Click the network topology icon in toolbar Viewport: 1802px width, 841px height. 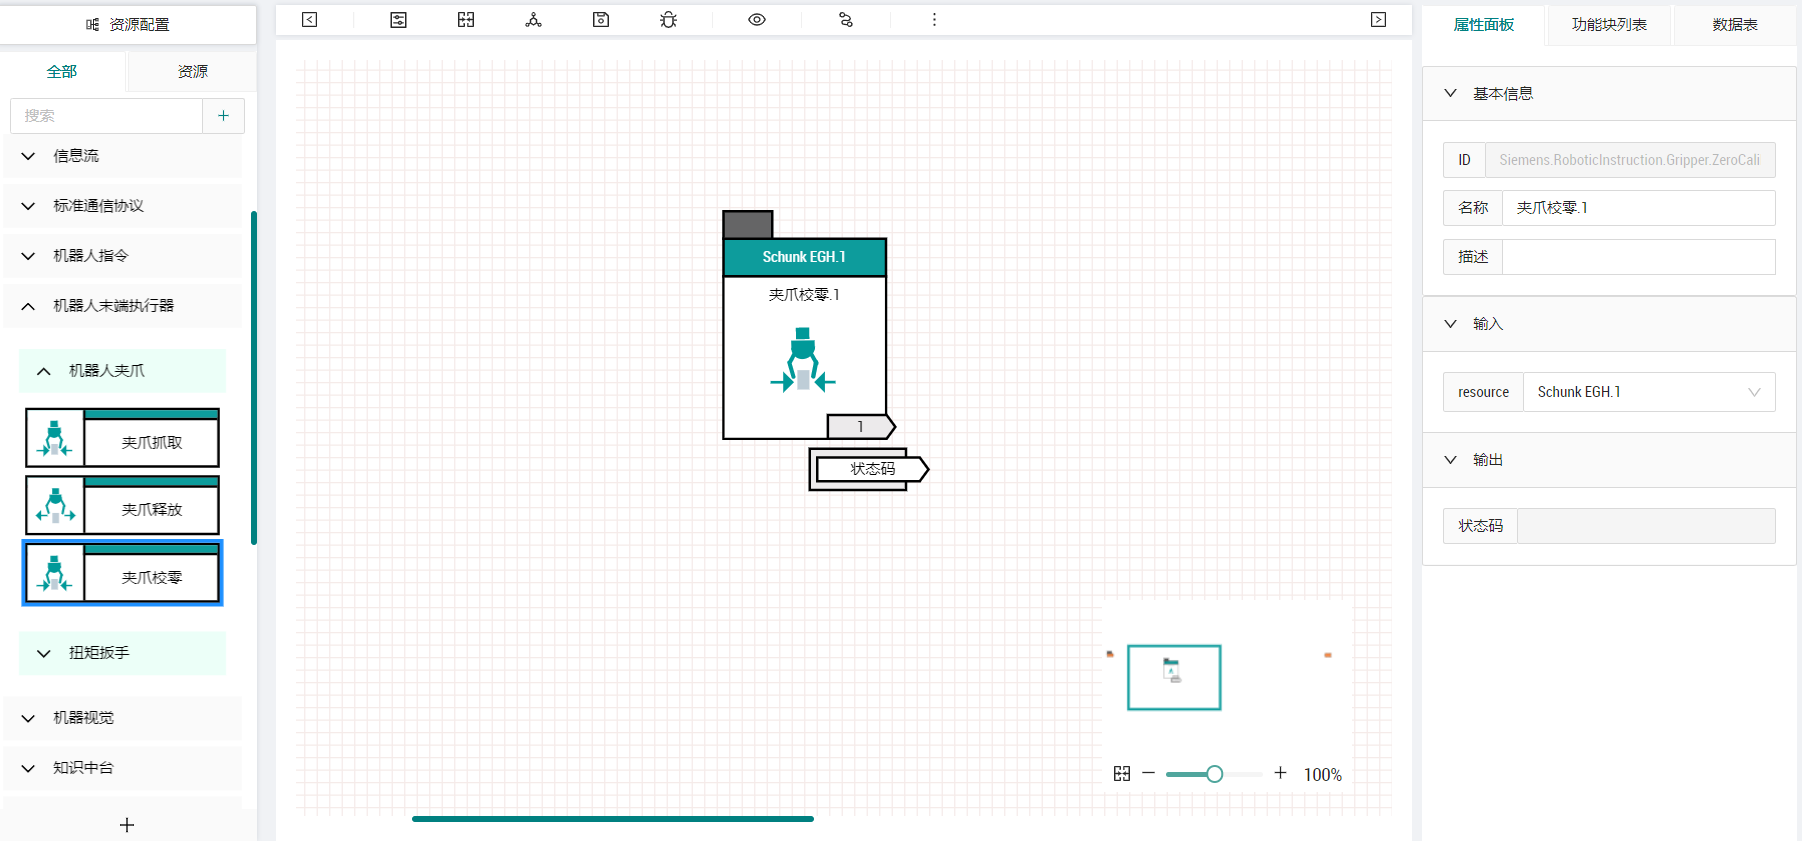[534, 20]
